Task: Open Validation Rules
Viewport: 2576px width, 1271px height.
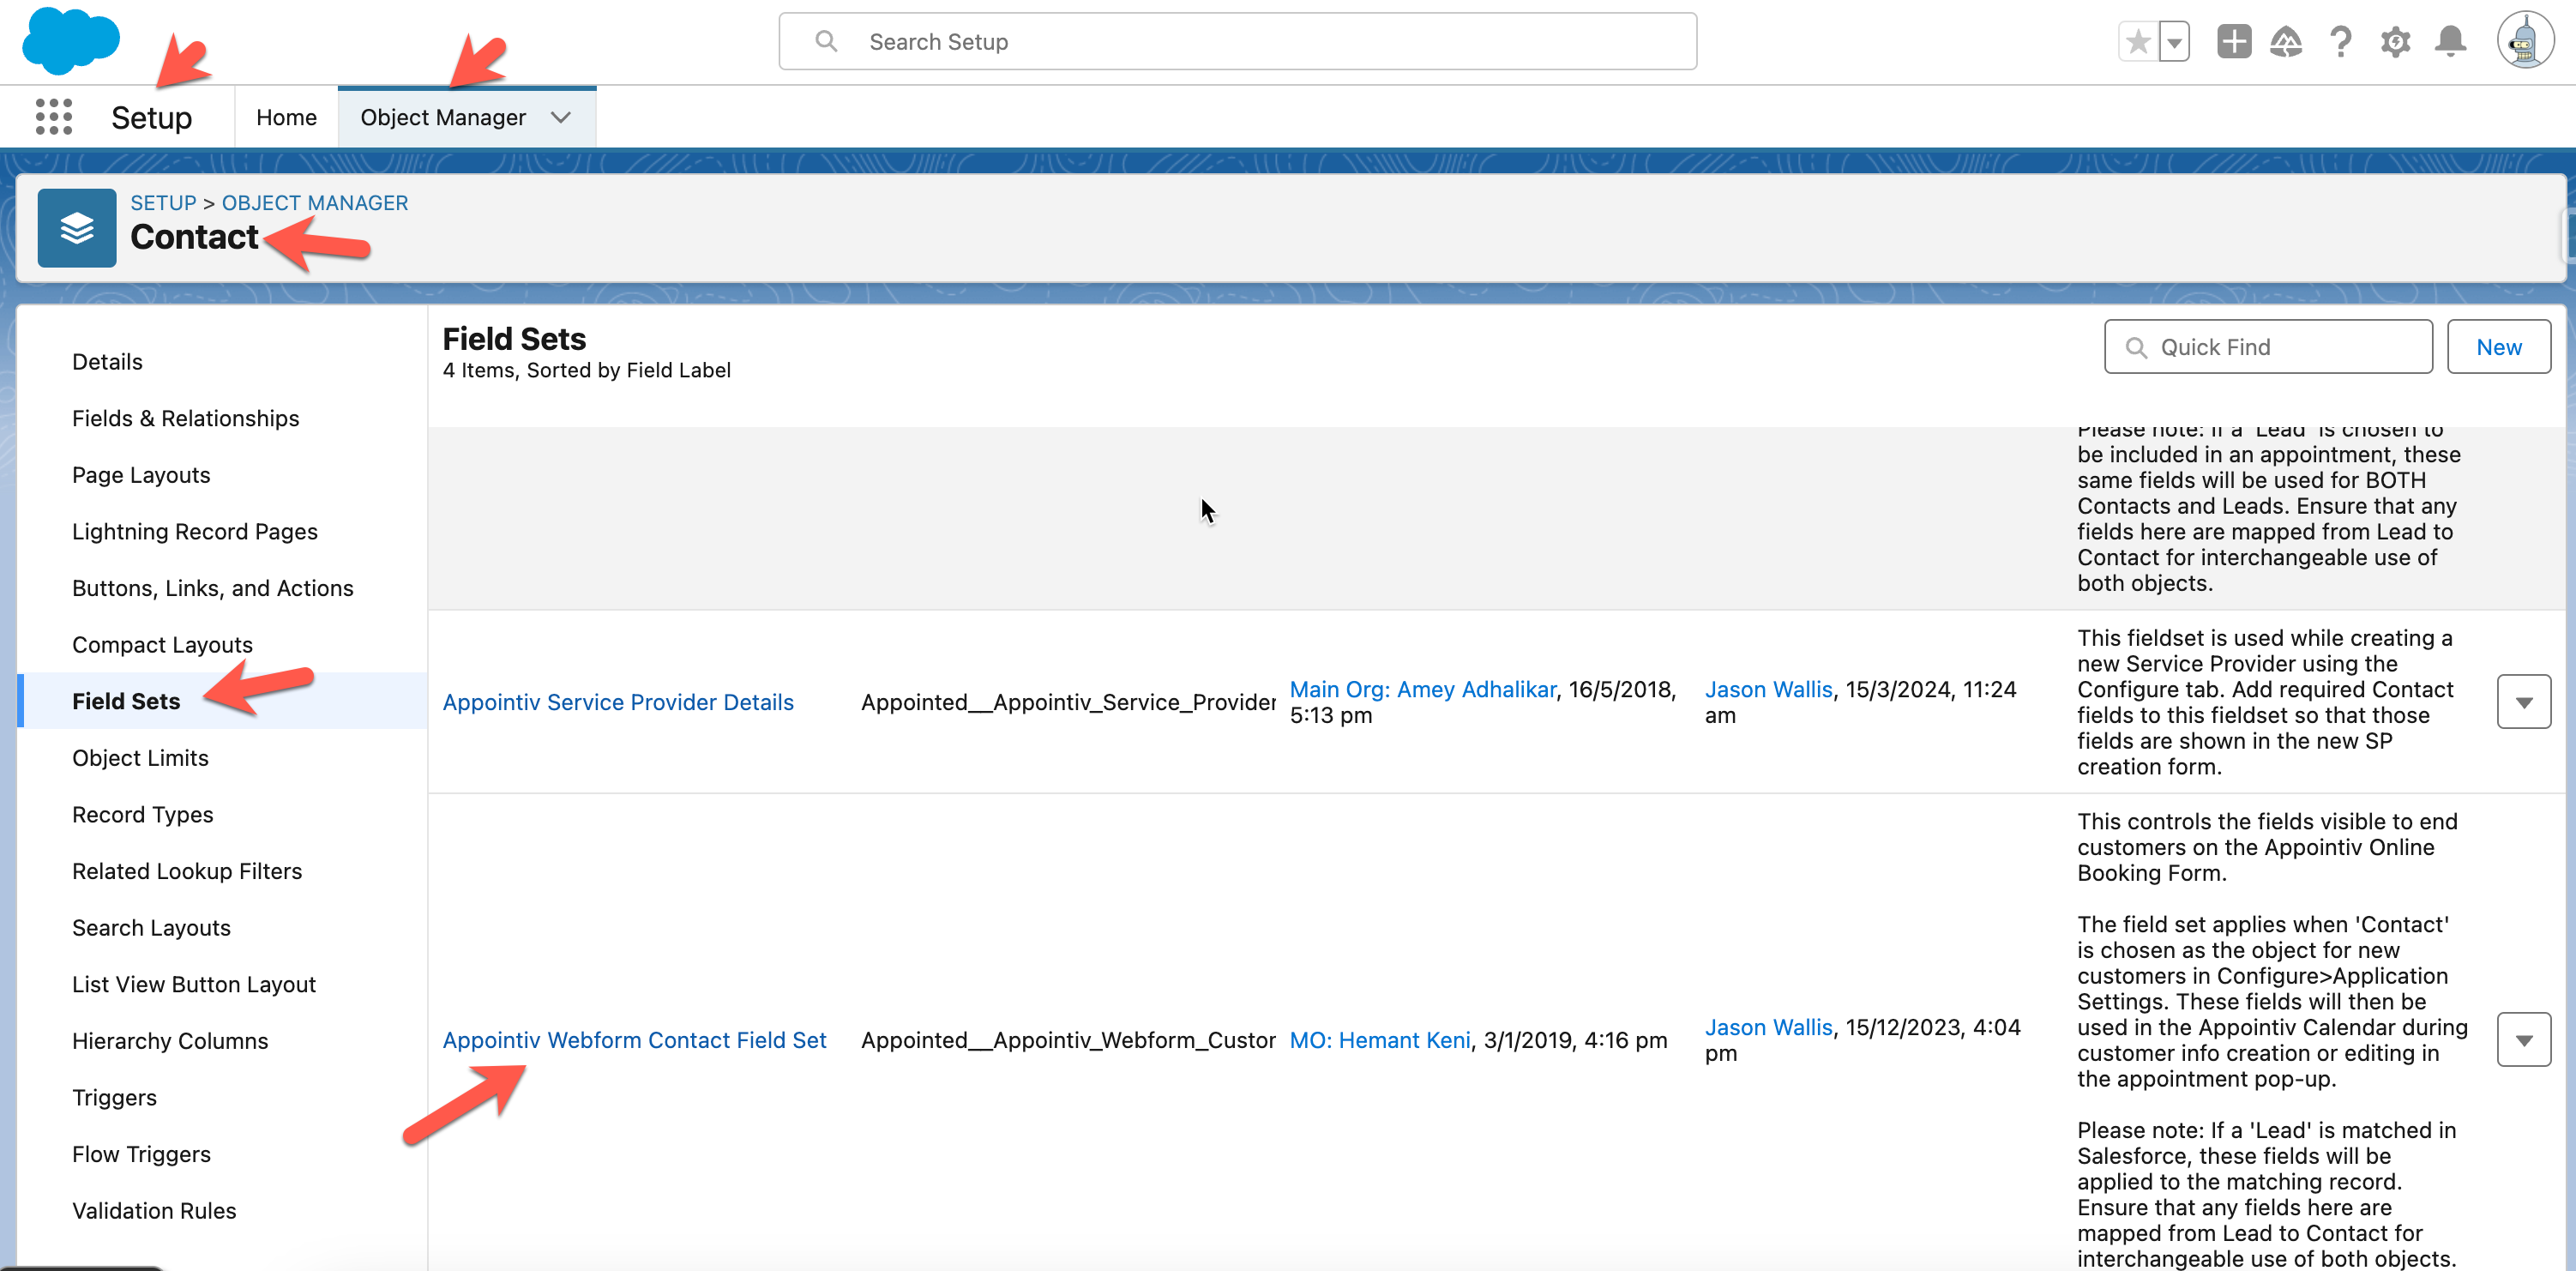Action: (154, 1211)
